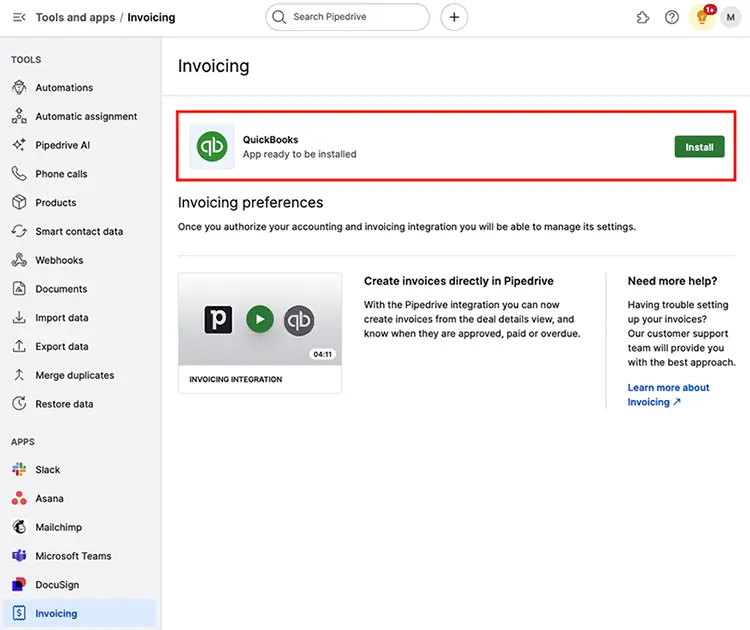Screen dimensions: 750x630
Task: Follow the Learn more about Invoicing link
Action: click(668, 394)
